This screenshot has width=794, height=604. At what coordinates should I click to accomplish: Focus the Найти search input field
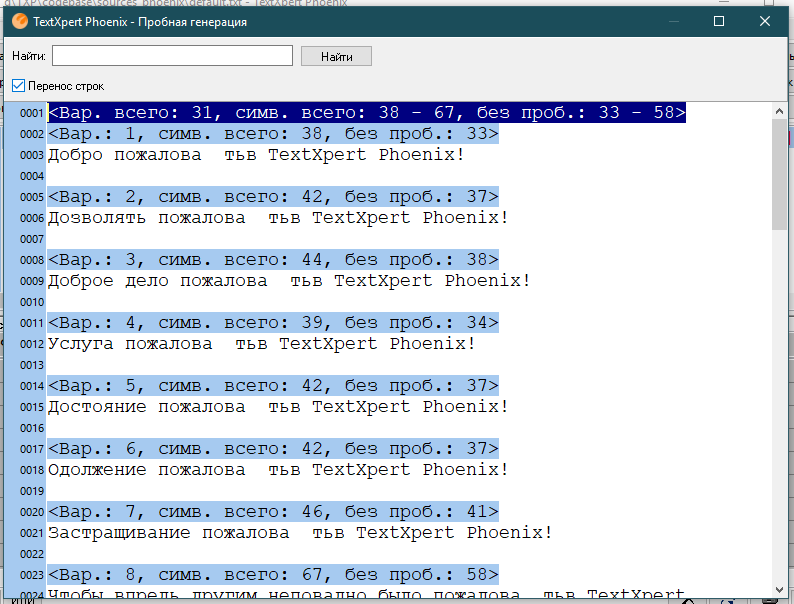point(172,56)
